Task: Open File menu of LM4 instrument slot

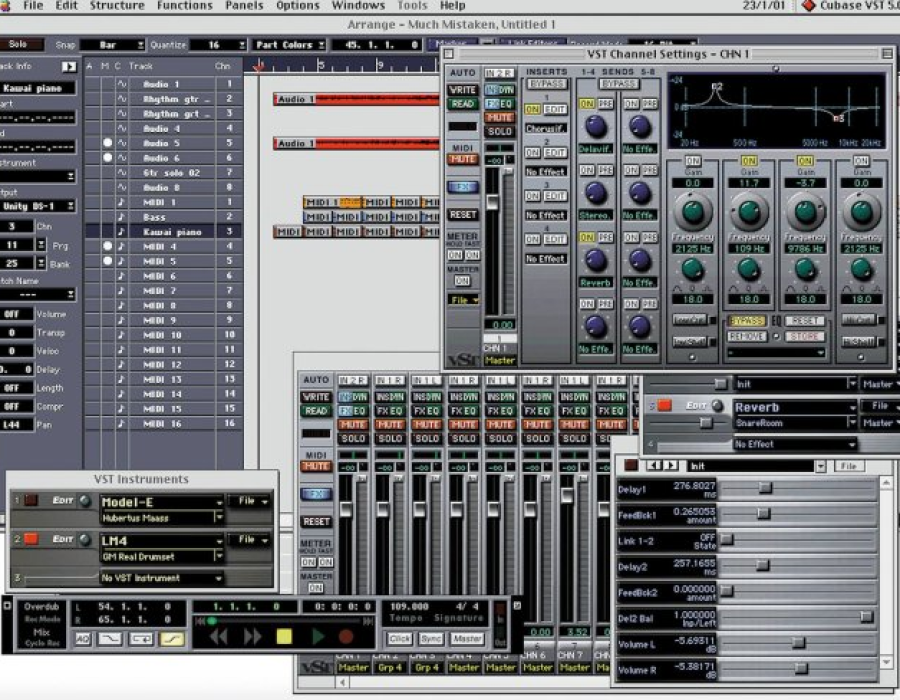Action: (249, 539)
